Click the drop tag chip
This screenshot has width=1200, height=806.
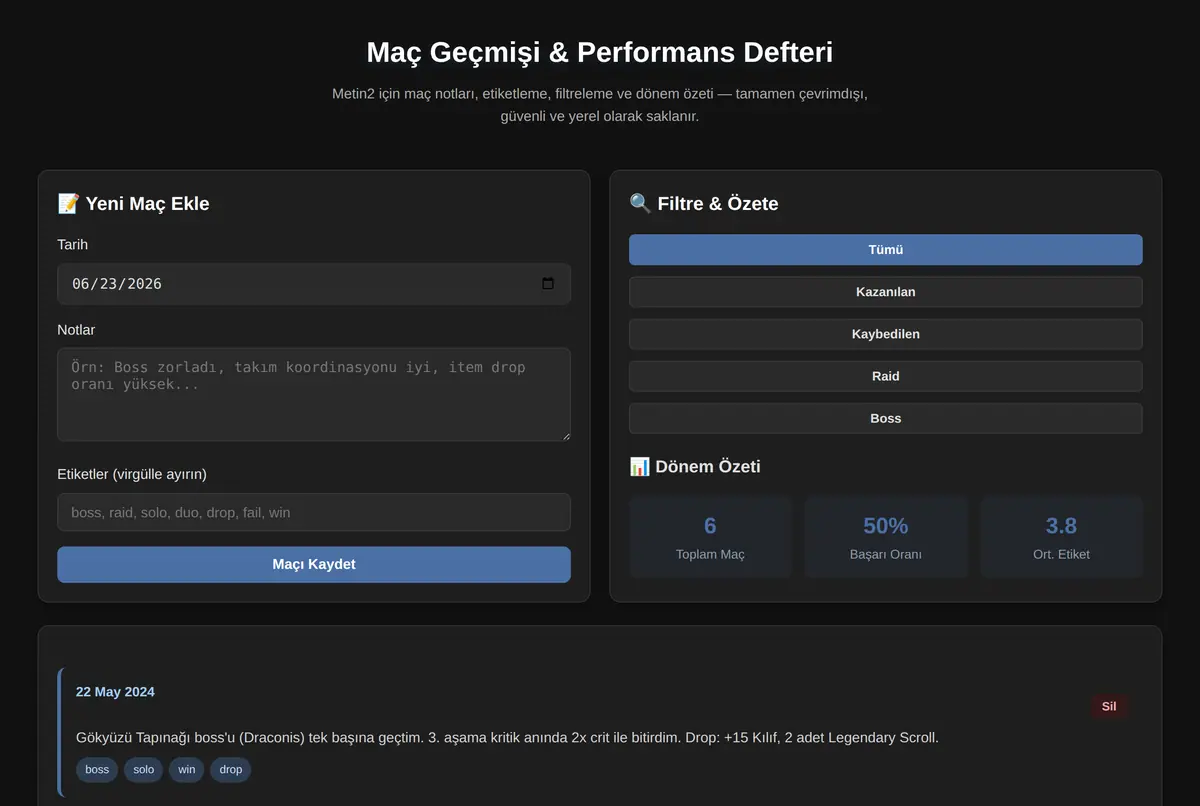pos(231,769)
